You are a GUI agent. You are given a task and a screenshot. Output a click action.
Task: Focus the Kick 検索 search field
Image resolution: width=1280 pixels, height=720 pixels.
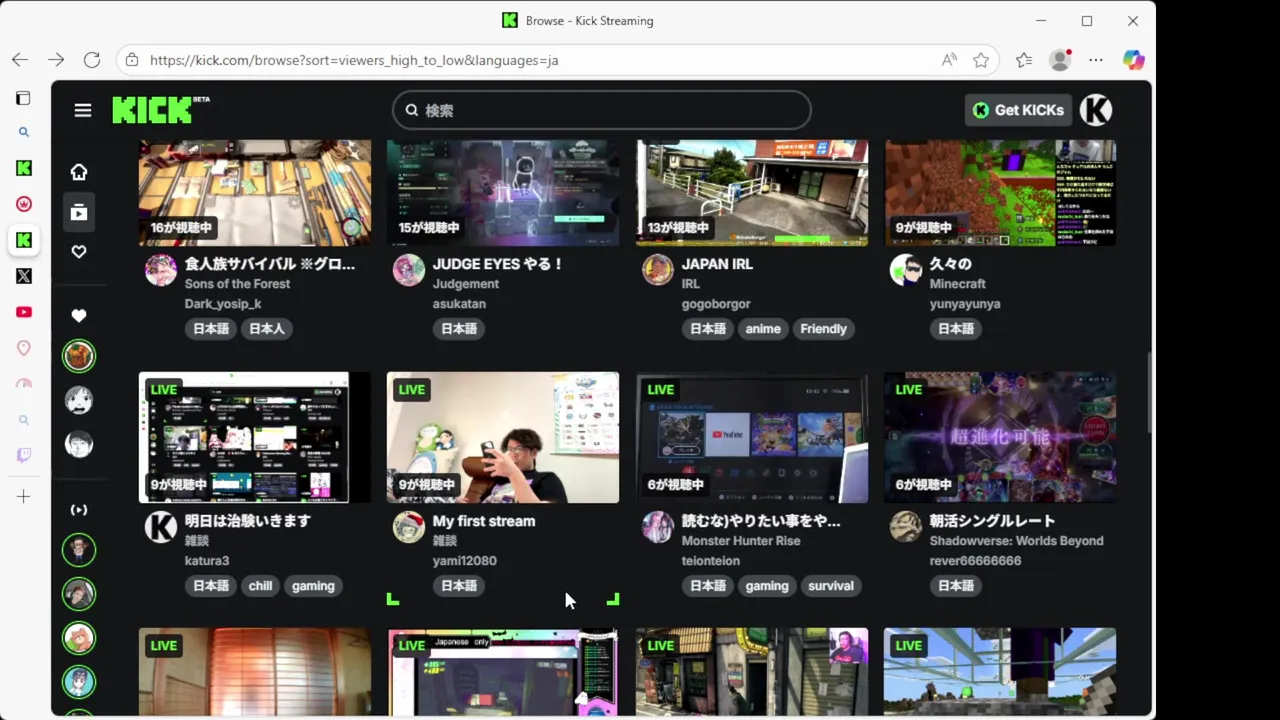pos(601,110)
